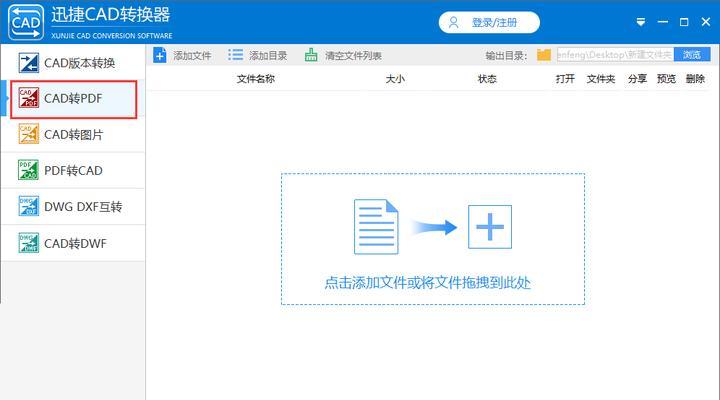This screenshot has height=400, width=720.
Task: Click the 文件名称 column header
Action: pos(256,79)
